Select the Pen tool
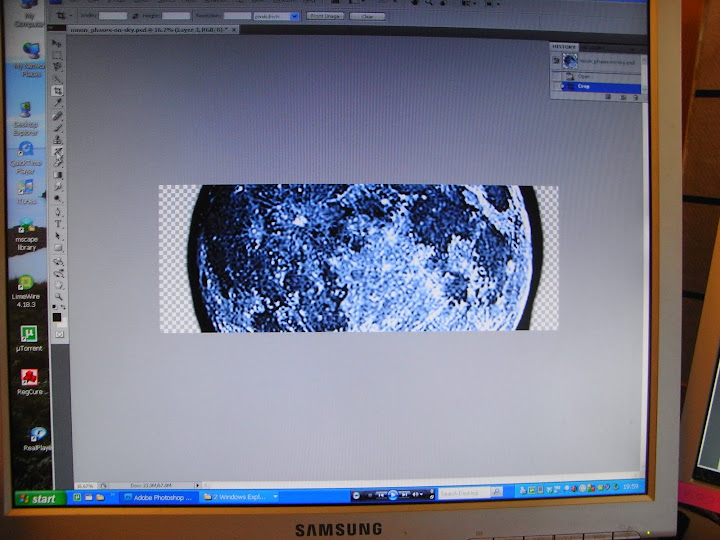 [58, 212]
